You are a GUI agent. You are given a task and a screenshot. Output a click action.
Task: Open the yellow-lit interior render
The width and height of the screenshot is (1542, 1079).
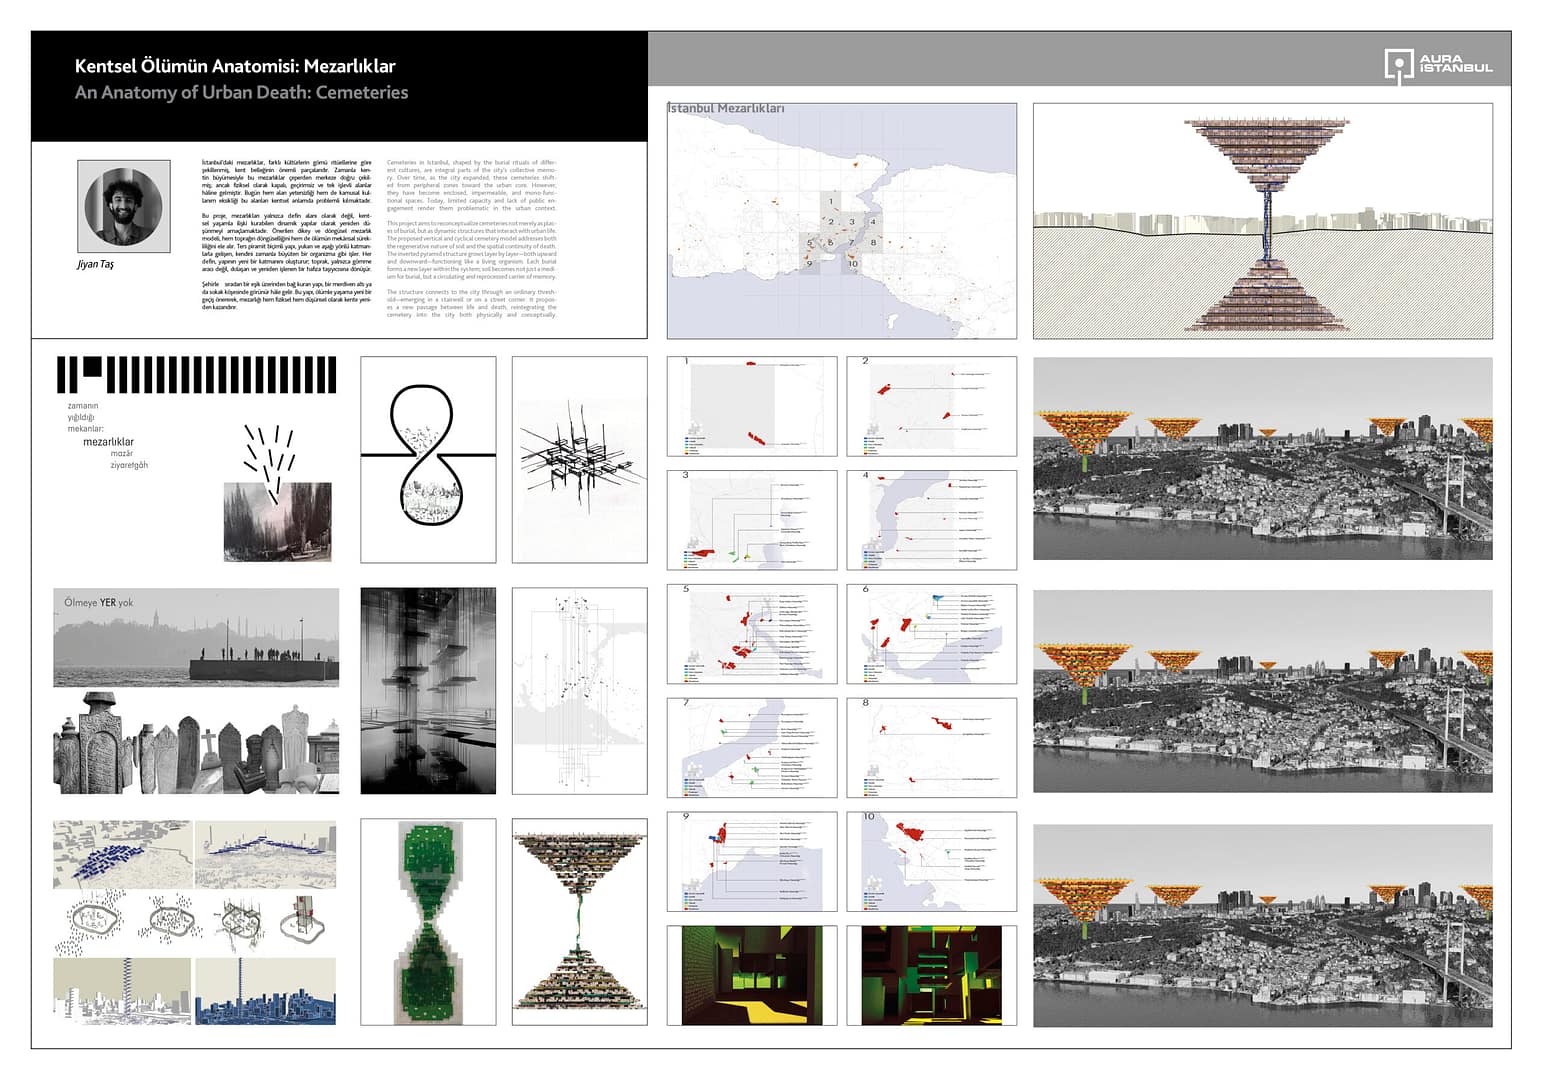pos(751,975)
